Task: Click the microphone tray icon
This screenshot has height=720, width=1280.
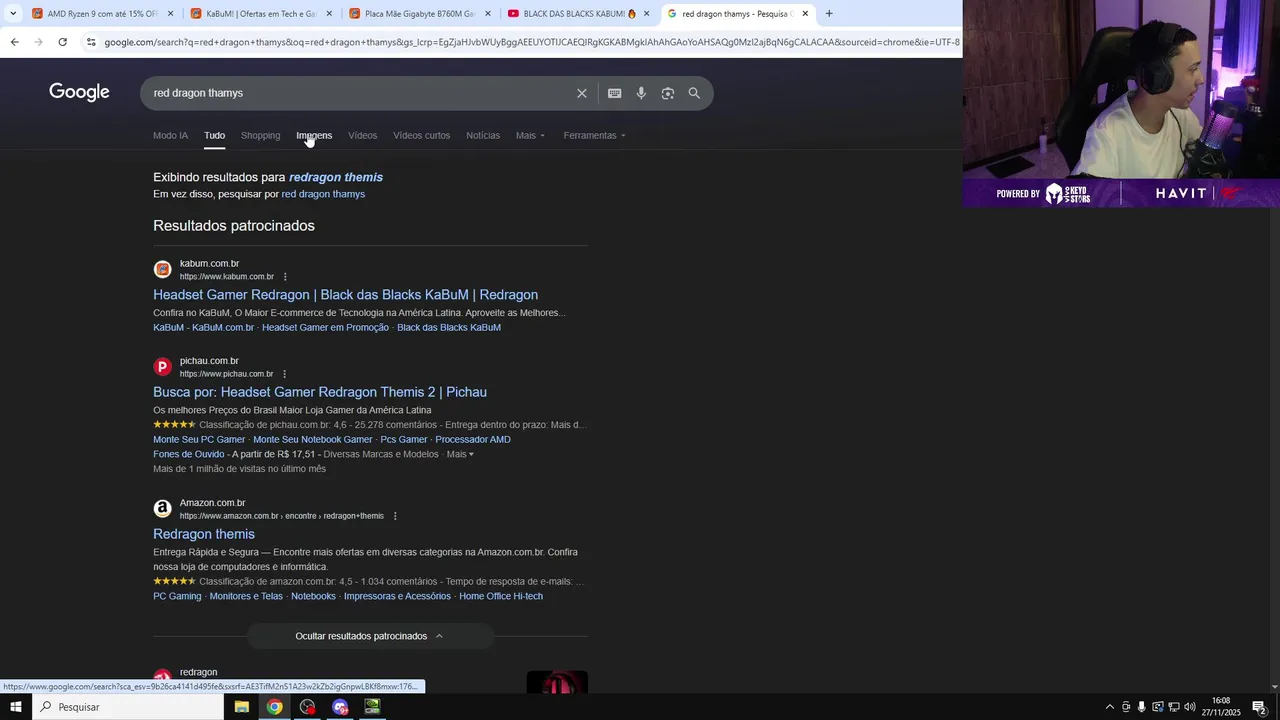Action: pyautogui.click(x=1141, y=707)
